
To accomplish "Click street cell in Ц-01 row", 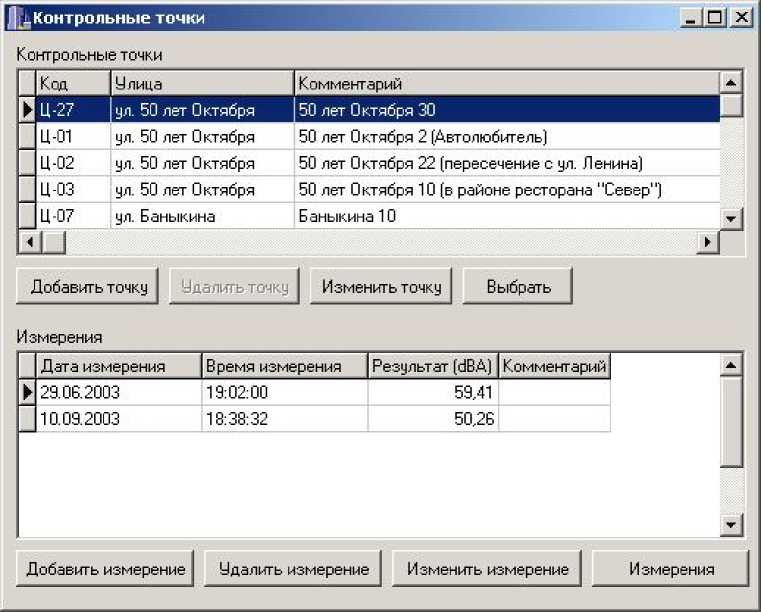I will 202,136.
